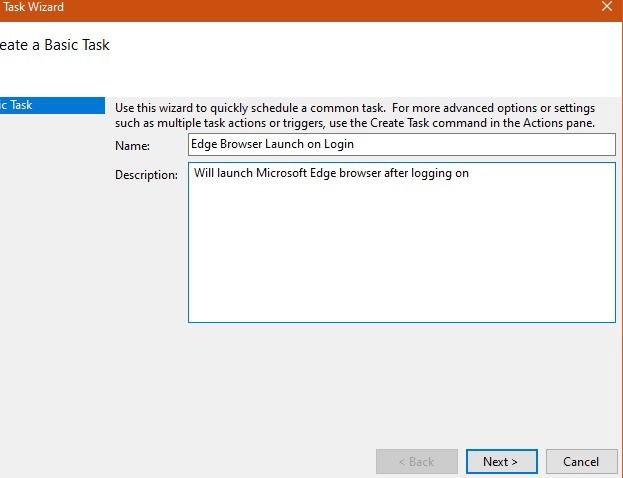Viewport: 623px width, 478px height.
Task: Place cursor on "Edge" in Name field
Action: (205, 144)
